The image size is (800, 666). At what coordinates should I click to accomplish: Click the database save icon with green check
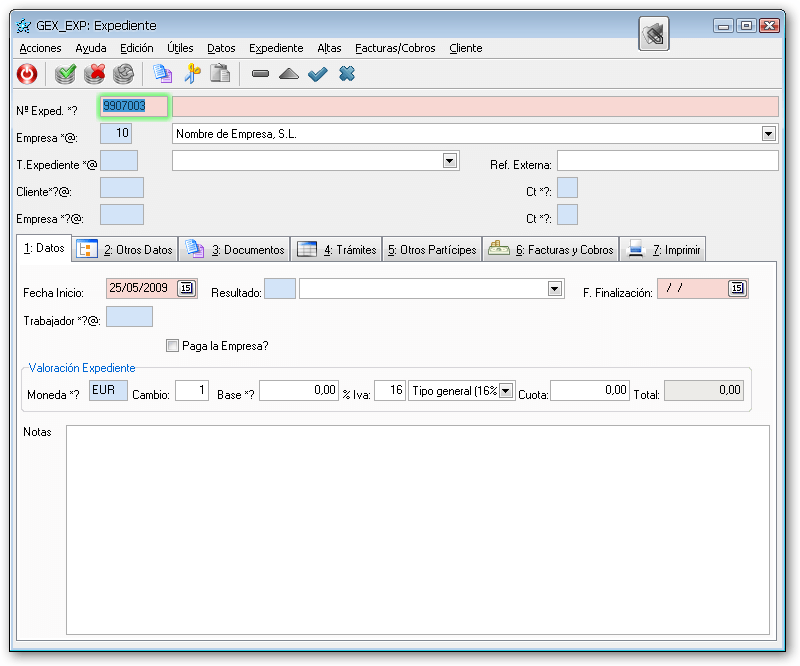66,73
